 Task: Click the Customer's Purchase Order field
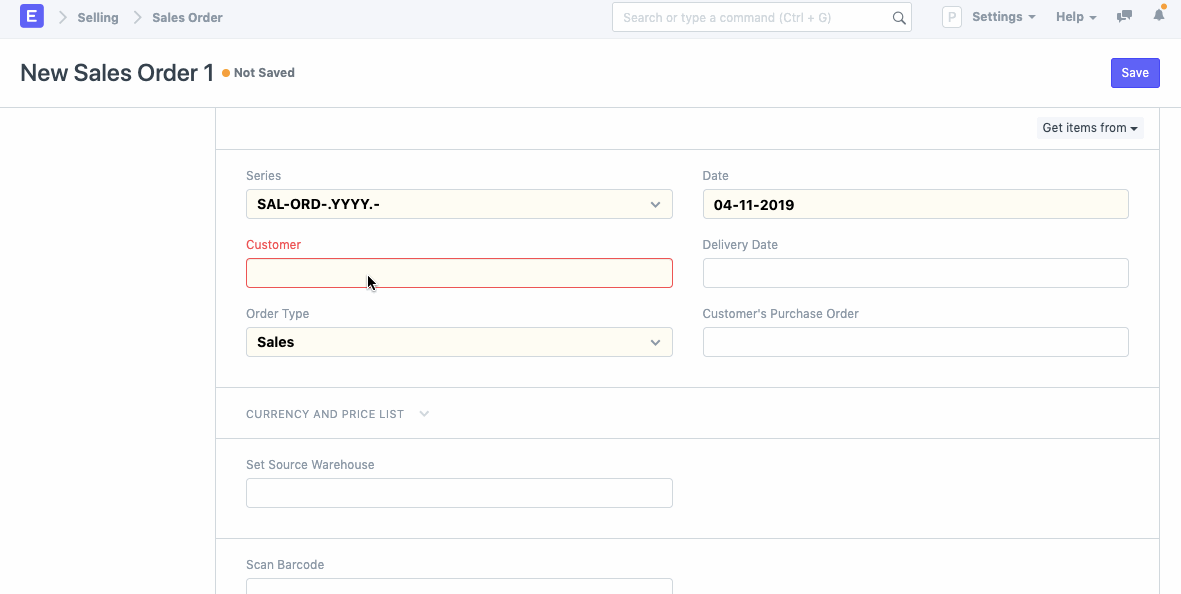[915, 342]
